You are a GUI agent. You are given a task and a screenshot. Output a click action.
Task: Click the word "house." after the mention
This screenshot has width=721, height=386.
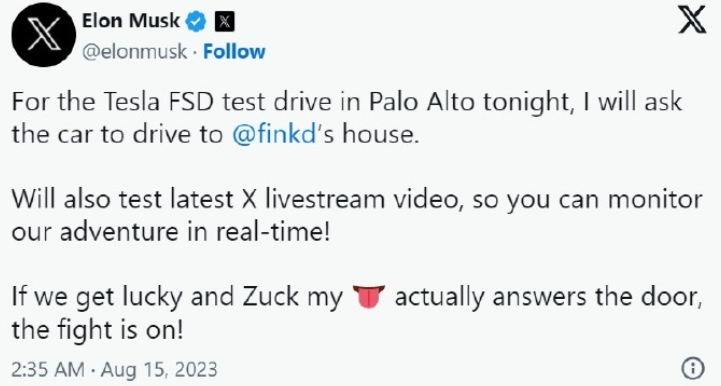[381, 134]
